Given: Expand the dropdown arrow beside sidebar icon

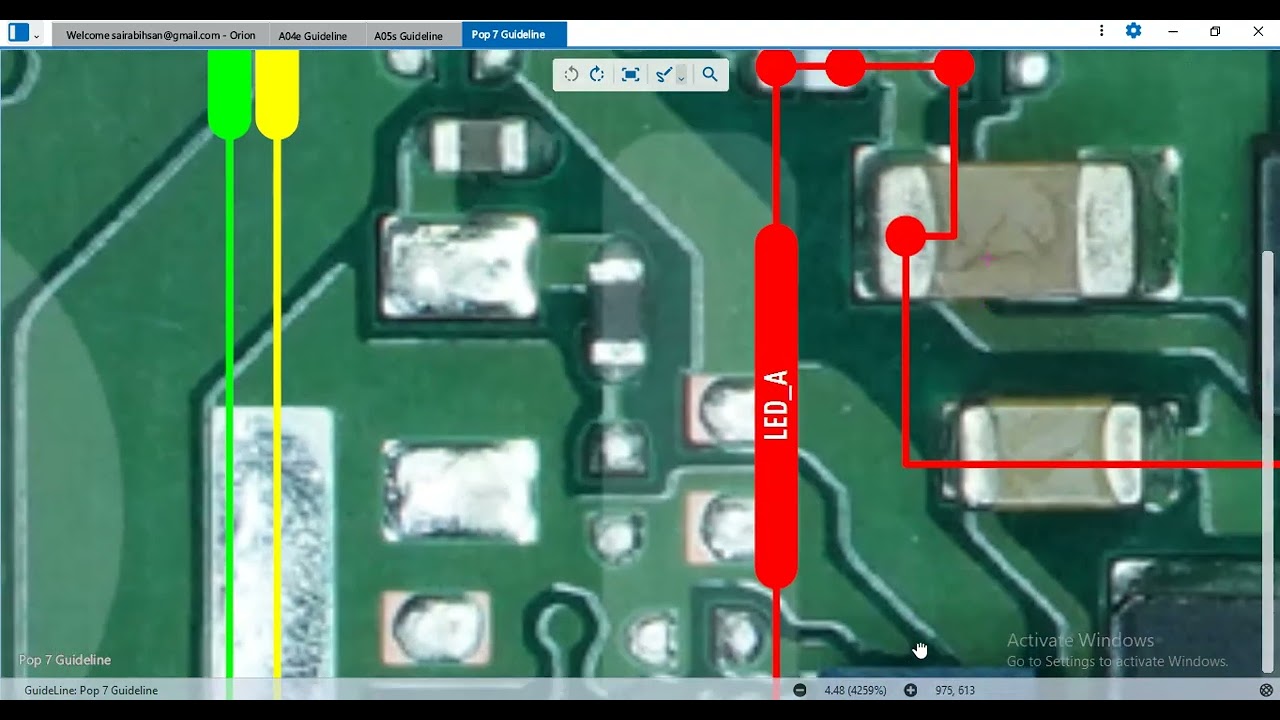Looking at the screenshot, I should click(x=37, y=36).
